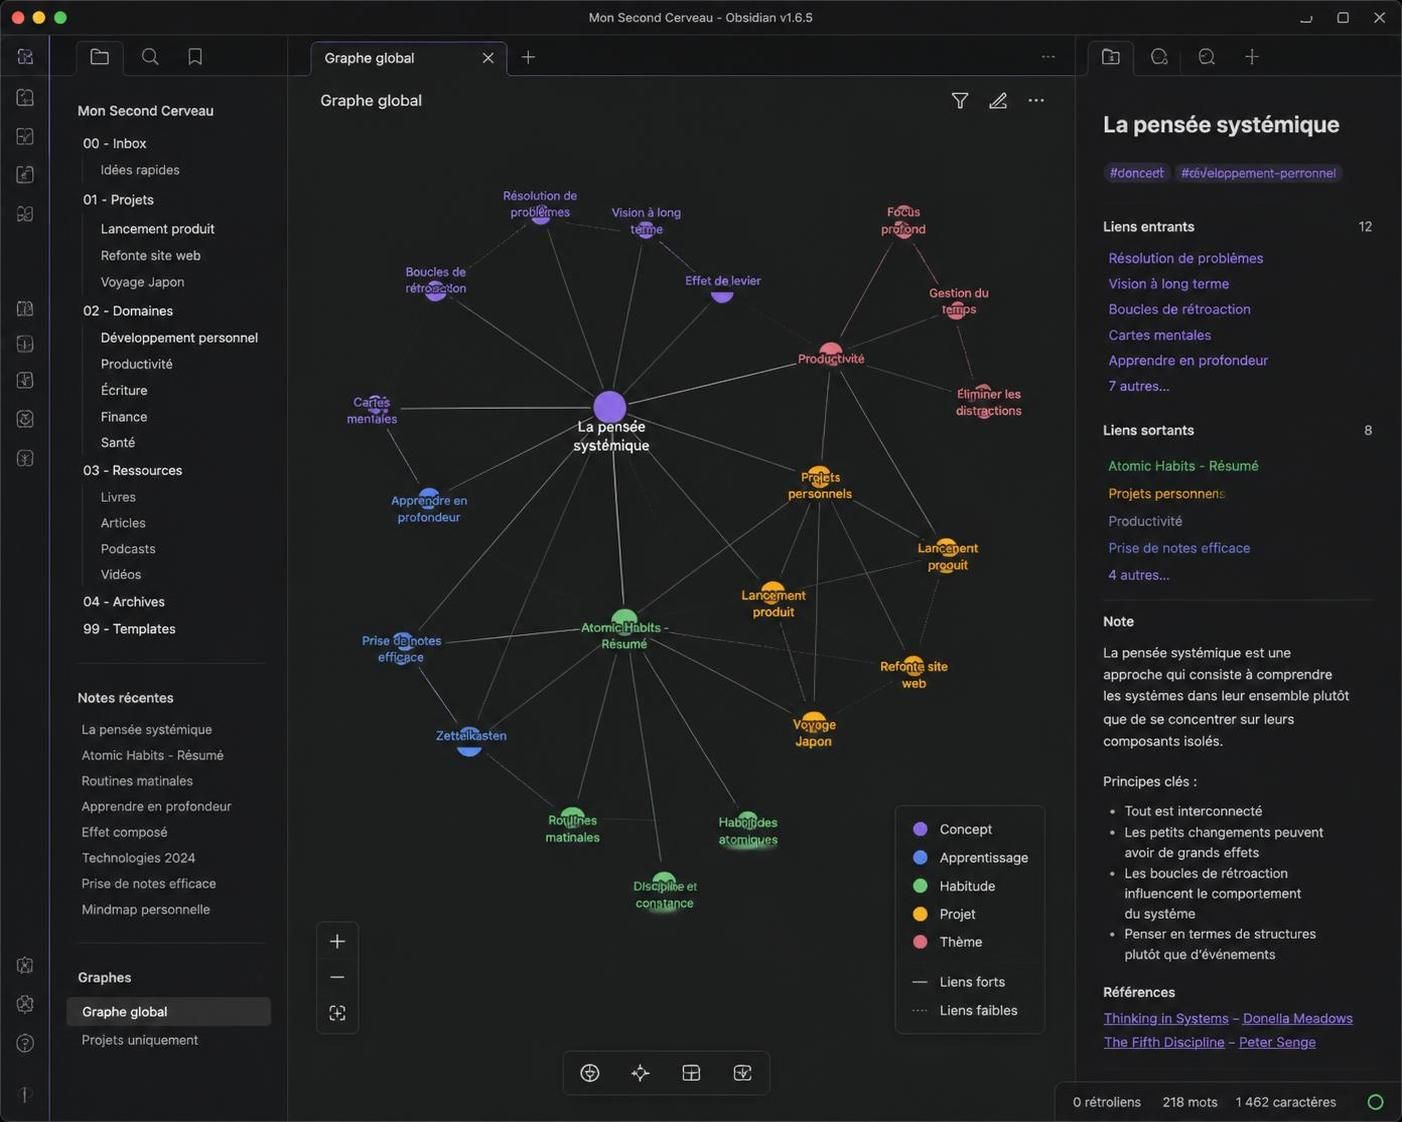Click the Concept purple legend swatch
The image size is (1402, 1122).
pyautogui.click(x=920, y=829)
